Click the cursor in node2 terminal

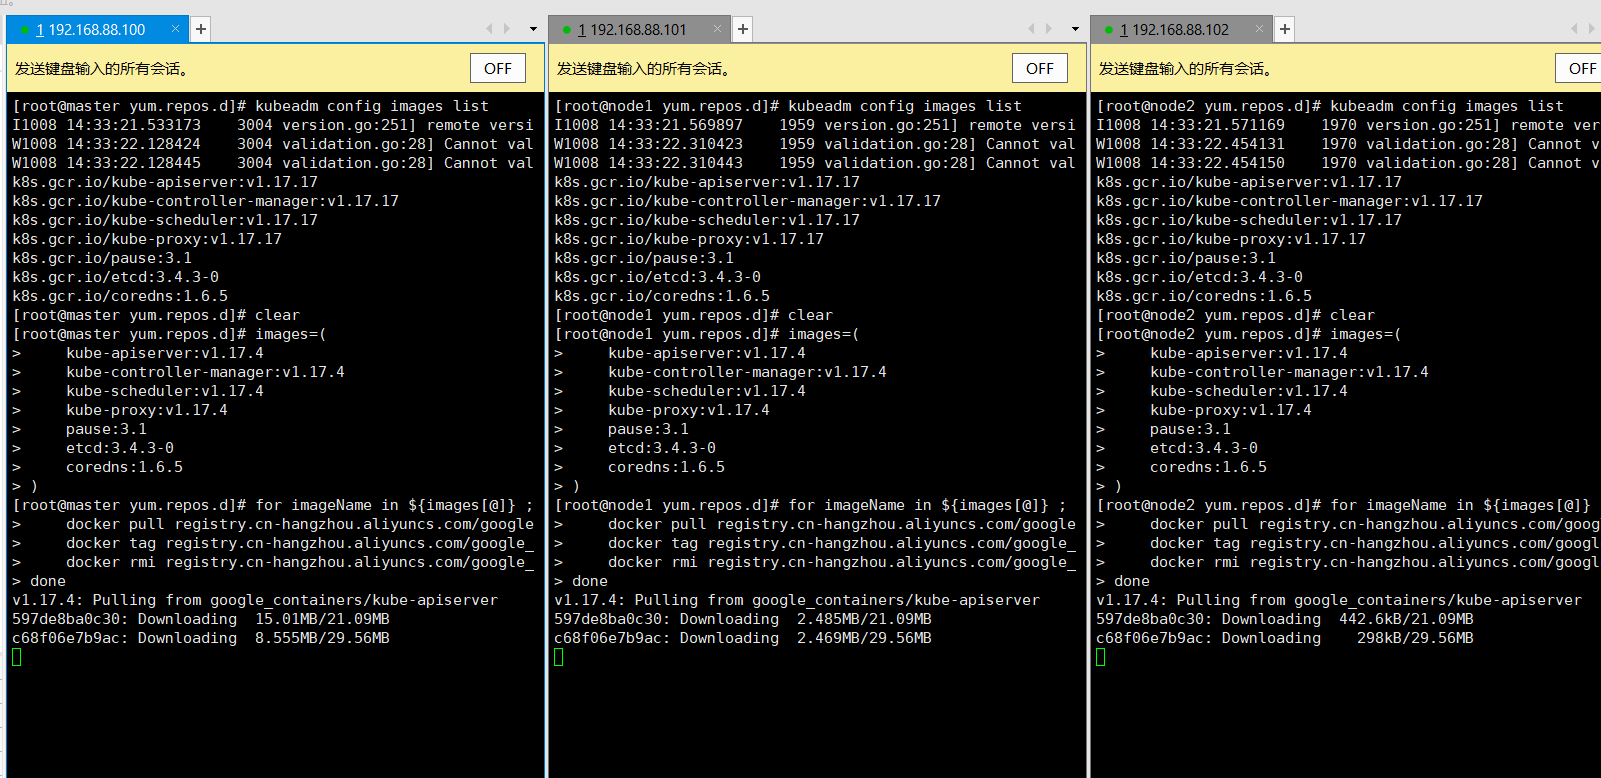tap(1101, 657)
